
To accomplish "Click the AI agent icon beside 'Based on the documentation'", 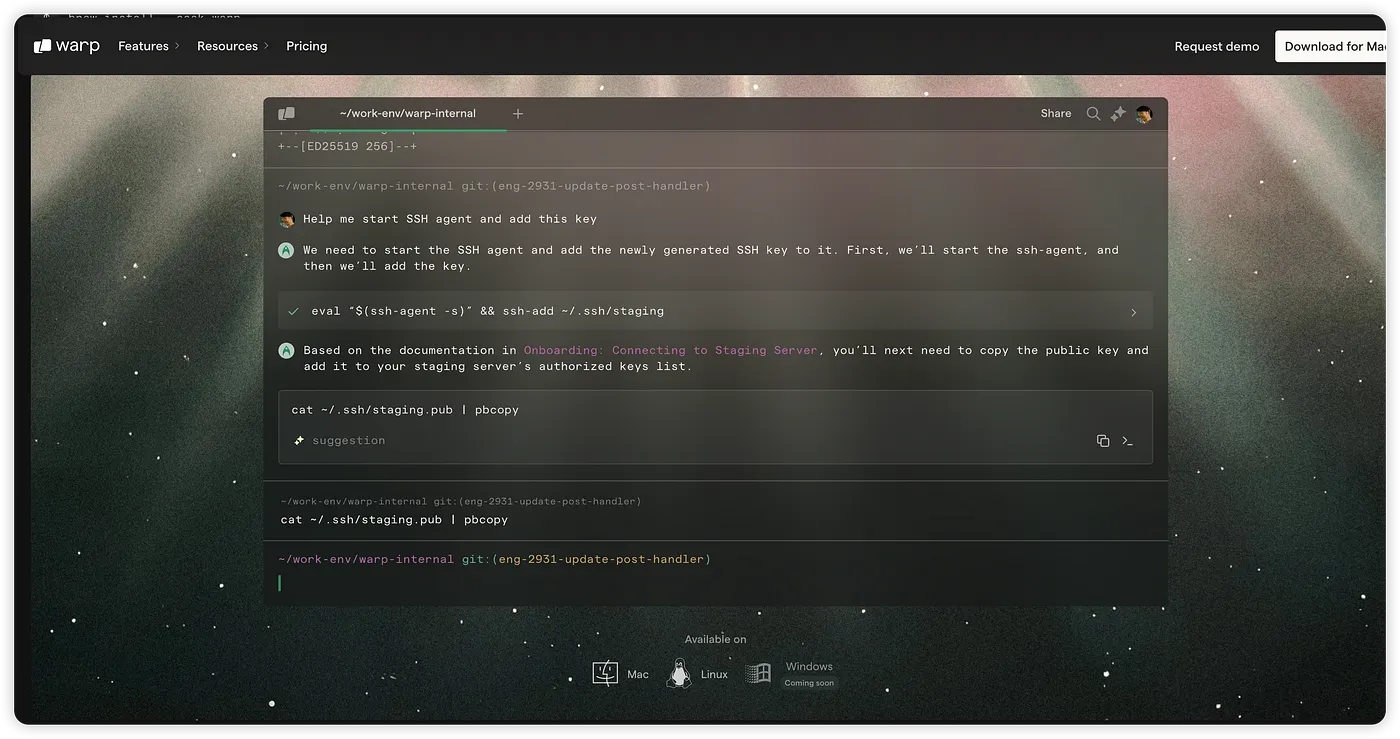I will click(x=286, y=350).
